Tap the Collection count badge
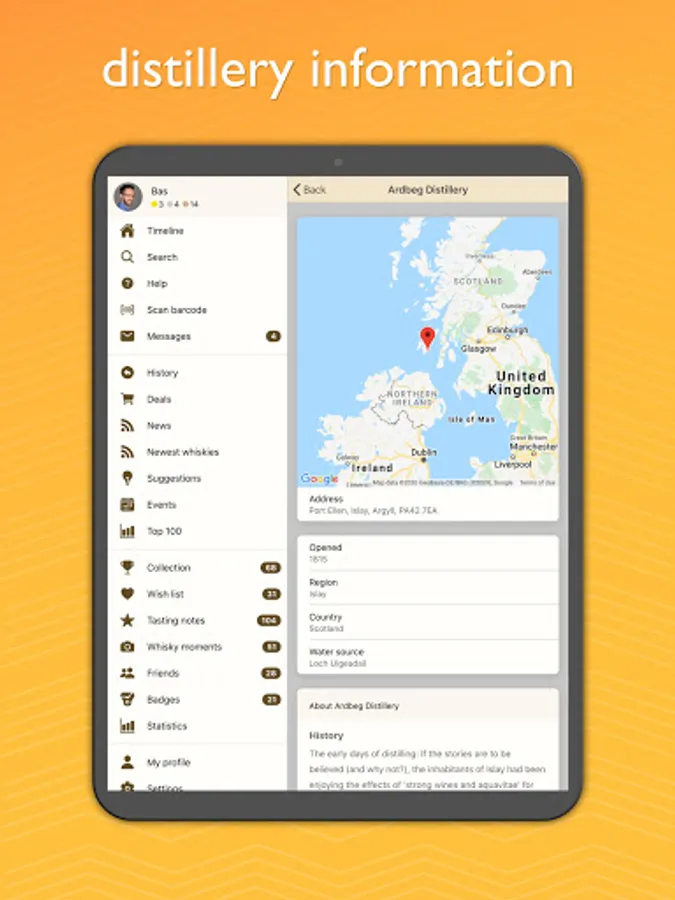The image size is (675, 900). click(x=270, y=568)
